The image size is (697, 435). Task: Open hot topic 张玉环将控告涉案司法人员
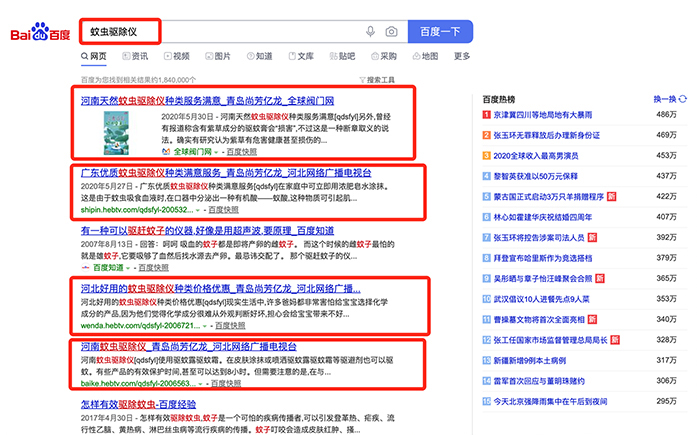pos(539,238)
